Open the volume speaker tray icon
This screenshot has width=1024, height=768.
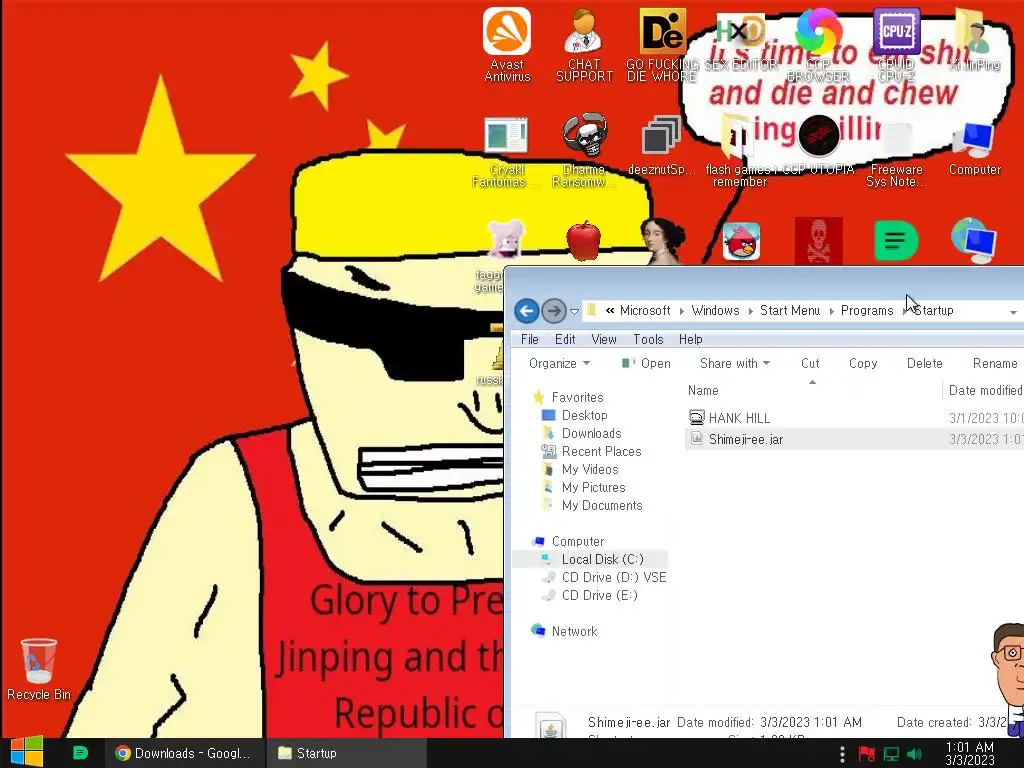915,754
